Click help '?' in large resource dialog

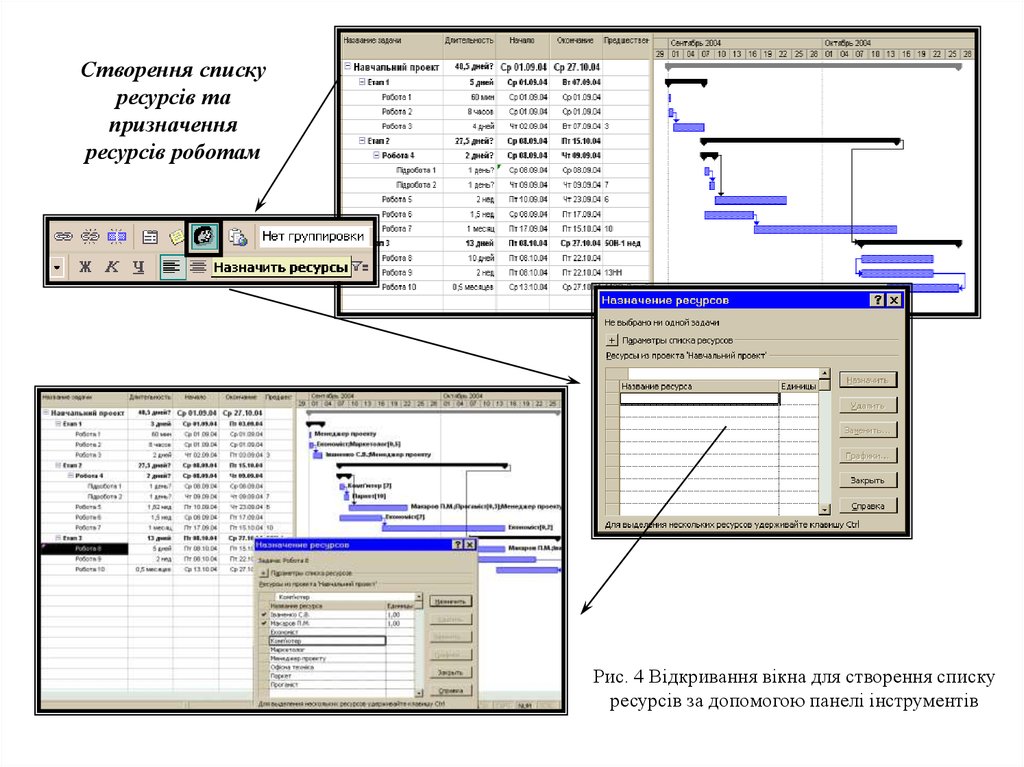[x=878, y=300]
